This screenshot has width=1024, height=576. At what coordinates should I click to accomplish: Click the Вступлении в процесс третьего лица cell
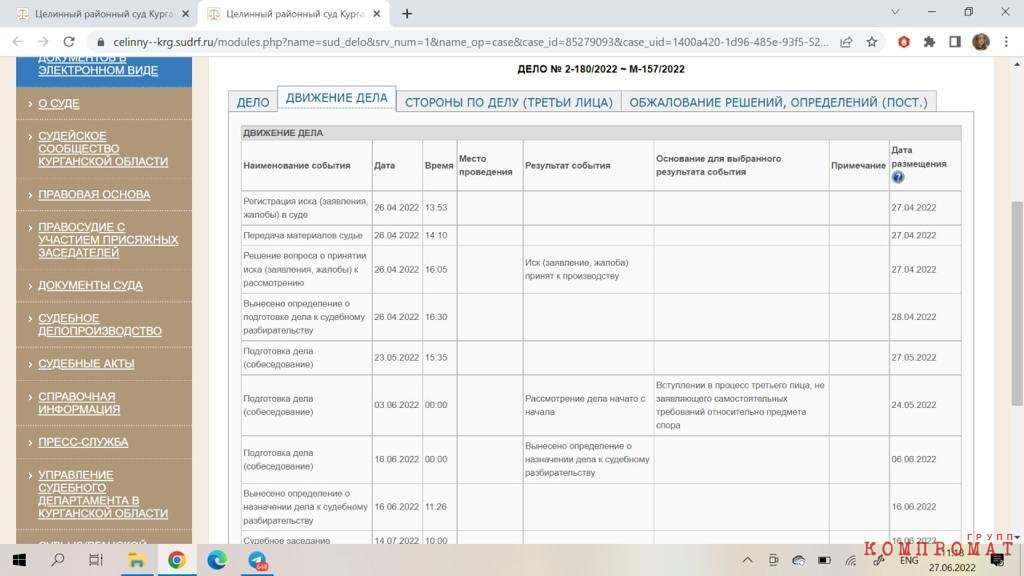pyautogui.click(x=740, y=405)
